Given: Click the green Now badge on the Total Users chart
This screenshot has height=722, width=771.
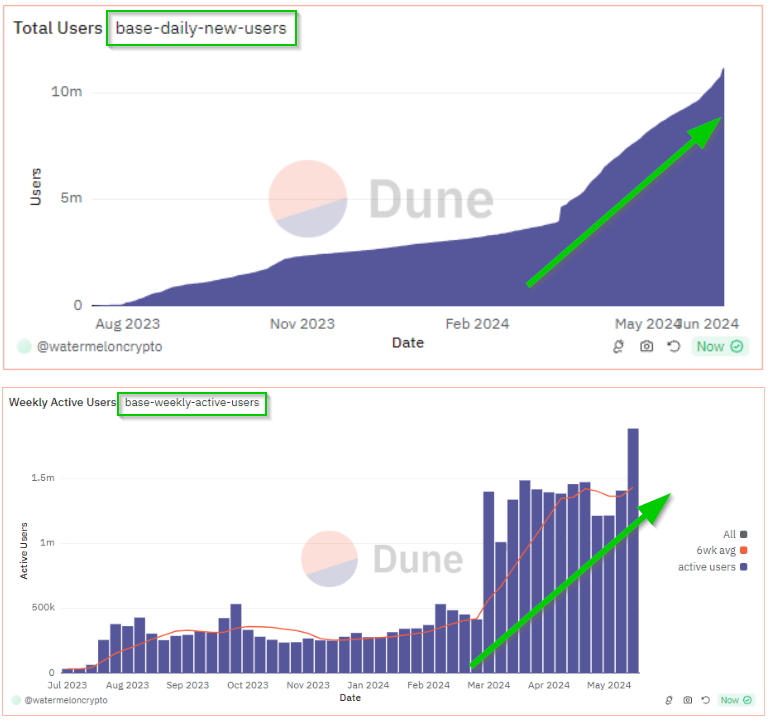Looking at the screenshot, I should (x=720, y=347).
